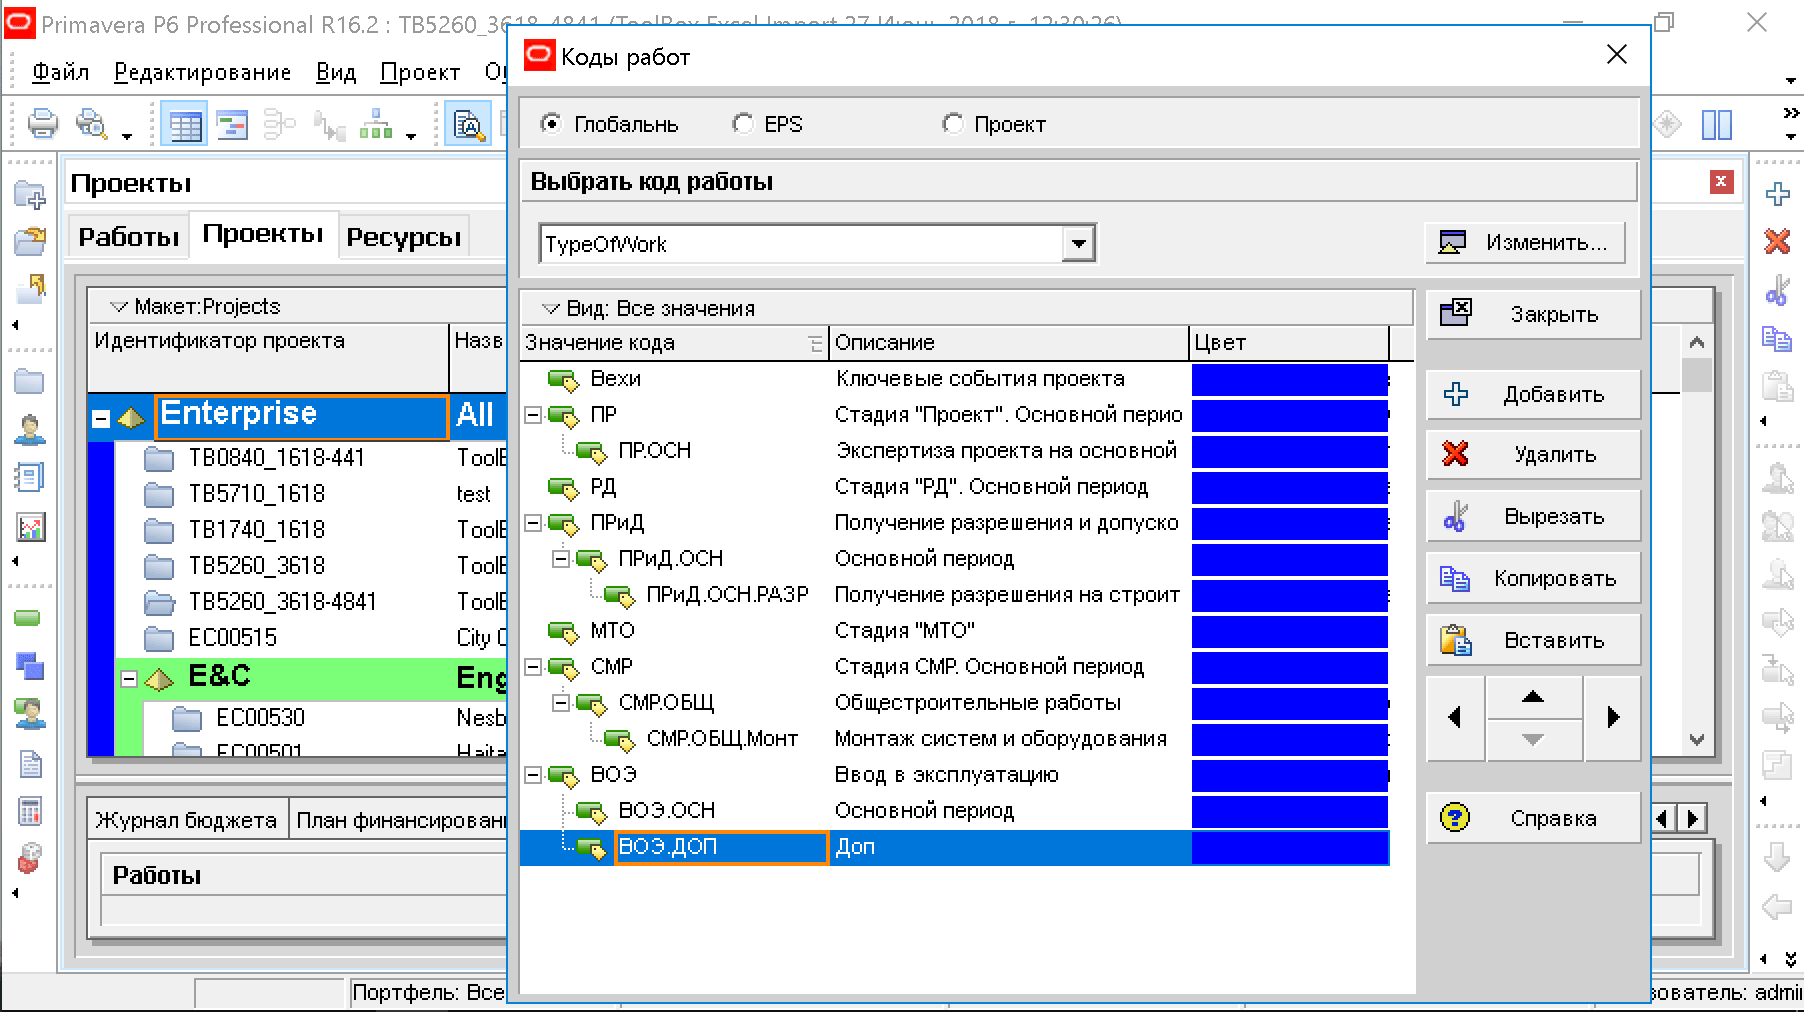Image resolution: width=1804 pixels, height=1012 pixels.
Task: Outdent code with the left arrow button
Action: (x=1455, y=717)
